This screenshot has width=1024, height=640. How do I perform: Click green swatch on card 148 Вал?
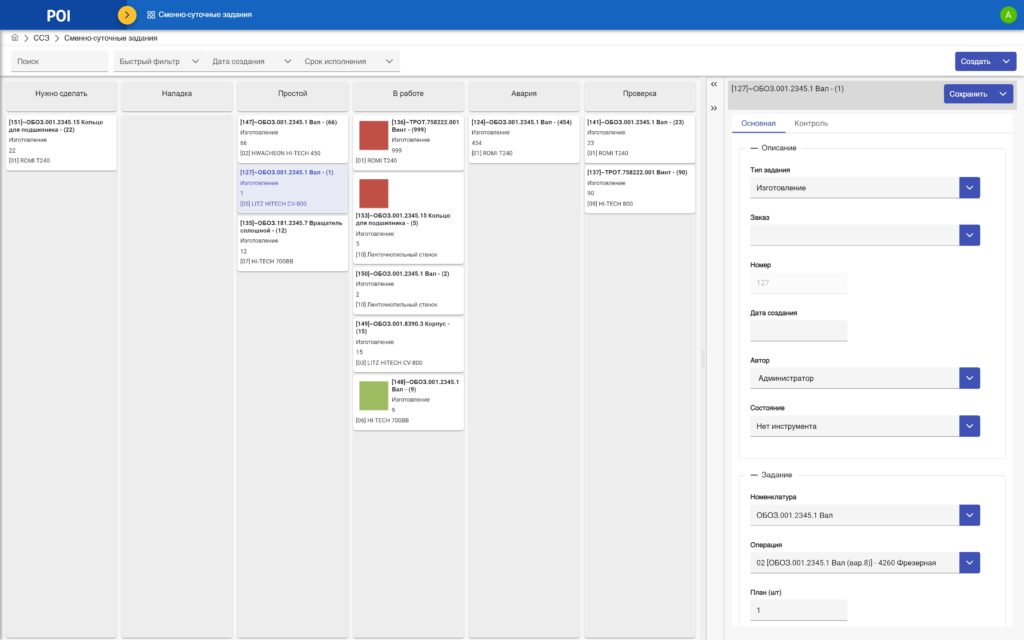(374, 396)
